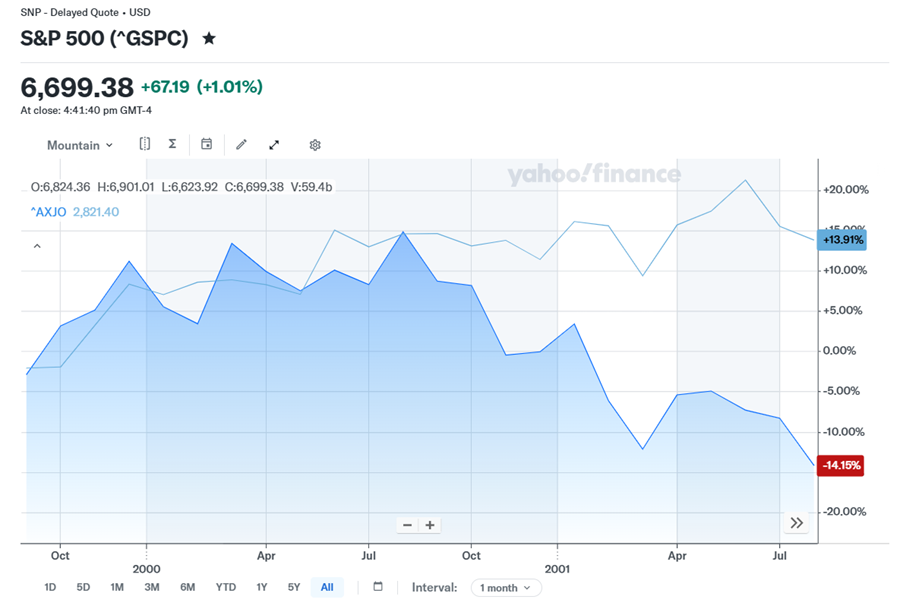Click the 6,699.38 price value

point(77,88)
